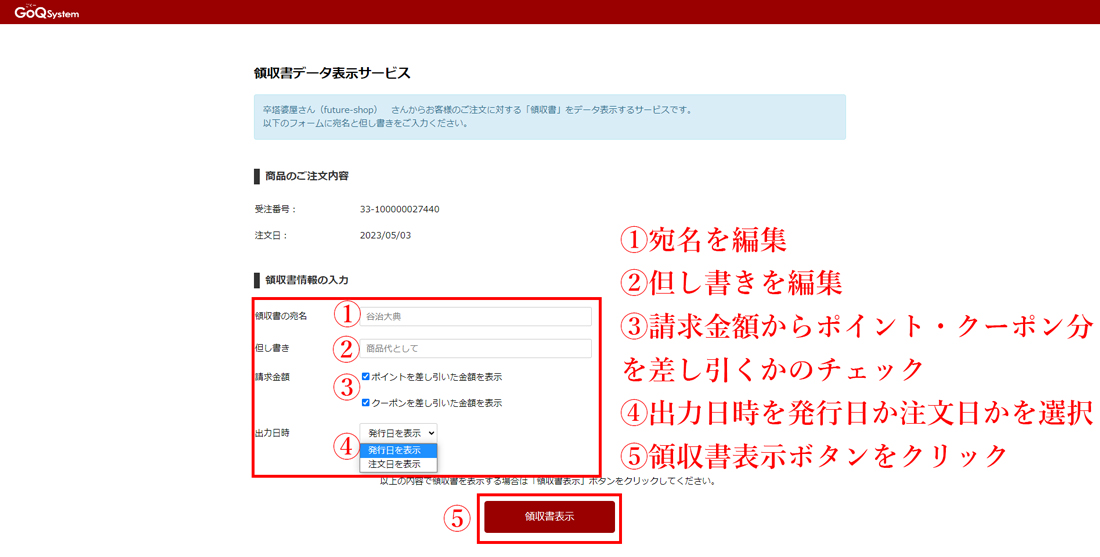Click the circled number 1 marker beside the recipient field
The image size is (1100, 557).
pos(345,315)
